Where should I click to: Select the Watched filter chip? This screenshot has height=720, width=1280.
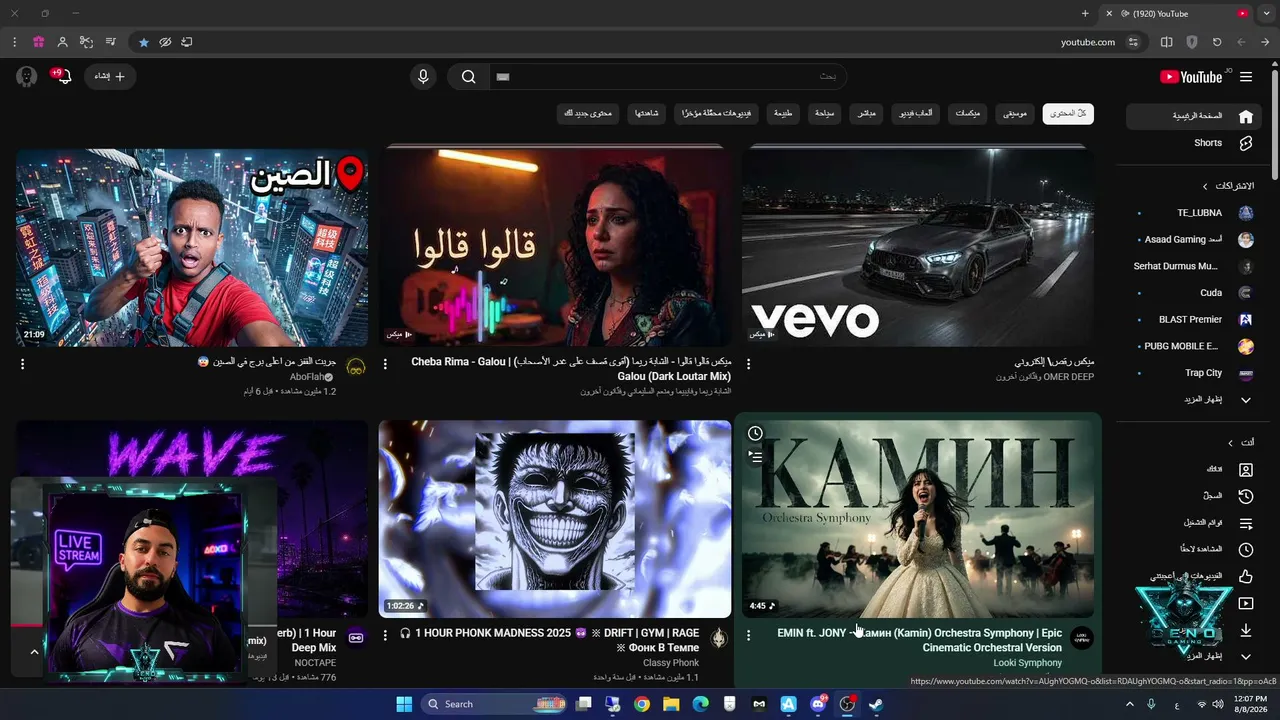[x=647, y=114]
